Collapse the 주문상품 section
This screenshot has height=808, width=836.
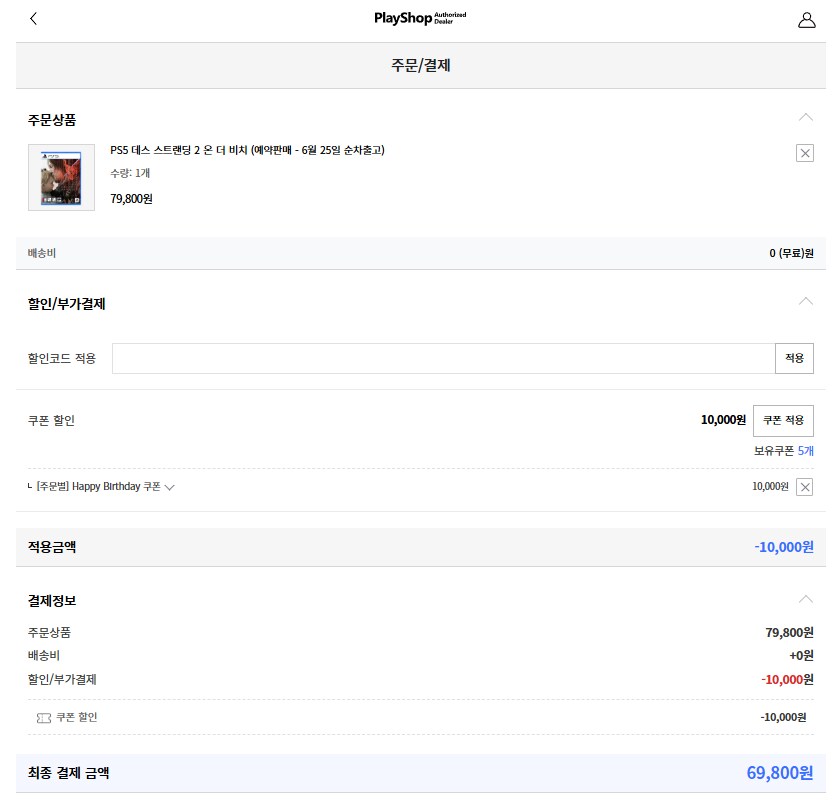point(807,117)
